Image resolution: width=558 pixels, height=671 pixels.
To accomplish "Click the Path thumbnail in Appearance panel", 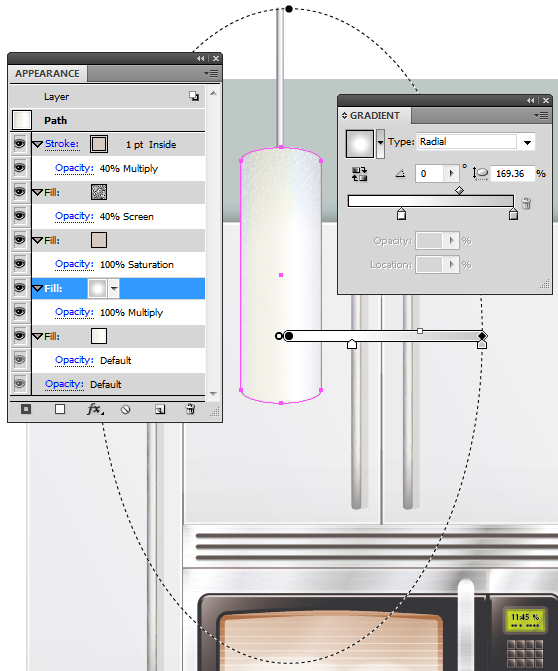I will 21,120.
